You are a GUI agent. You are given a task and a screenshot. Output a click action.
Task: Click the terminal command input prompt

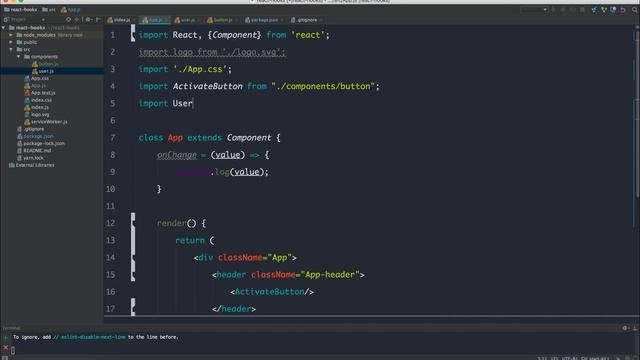point(13,350)
